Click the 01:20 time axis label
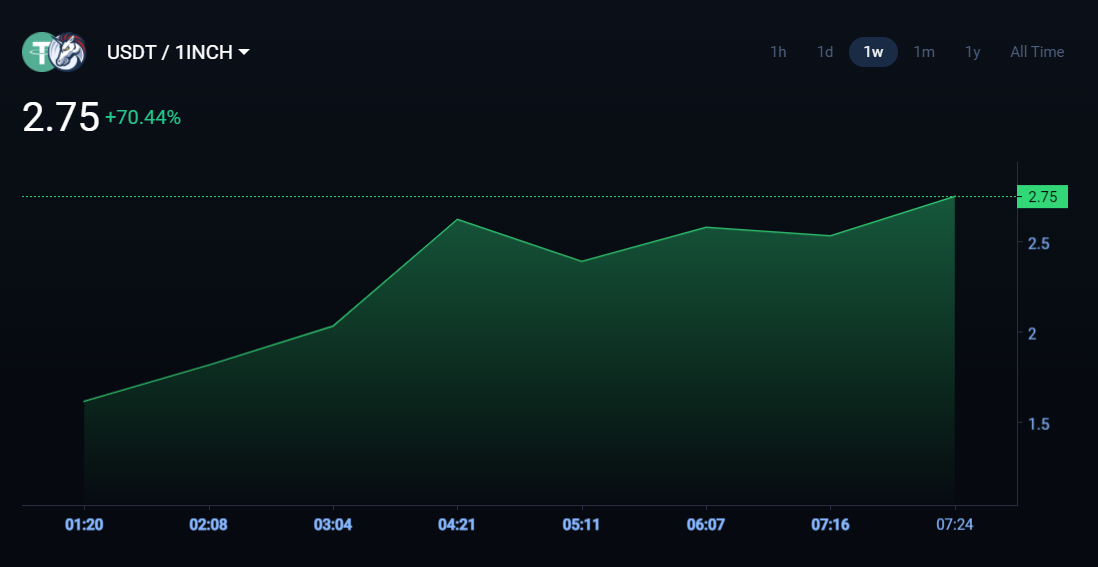The image size is (1098, 567). tap(84, 524)
